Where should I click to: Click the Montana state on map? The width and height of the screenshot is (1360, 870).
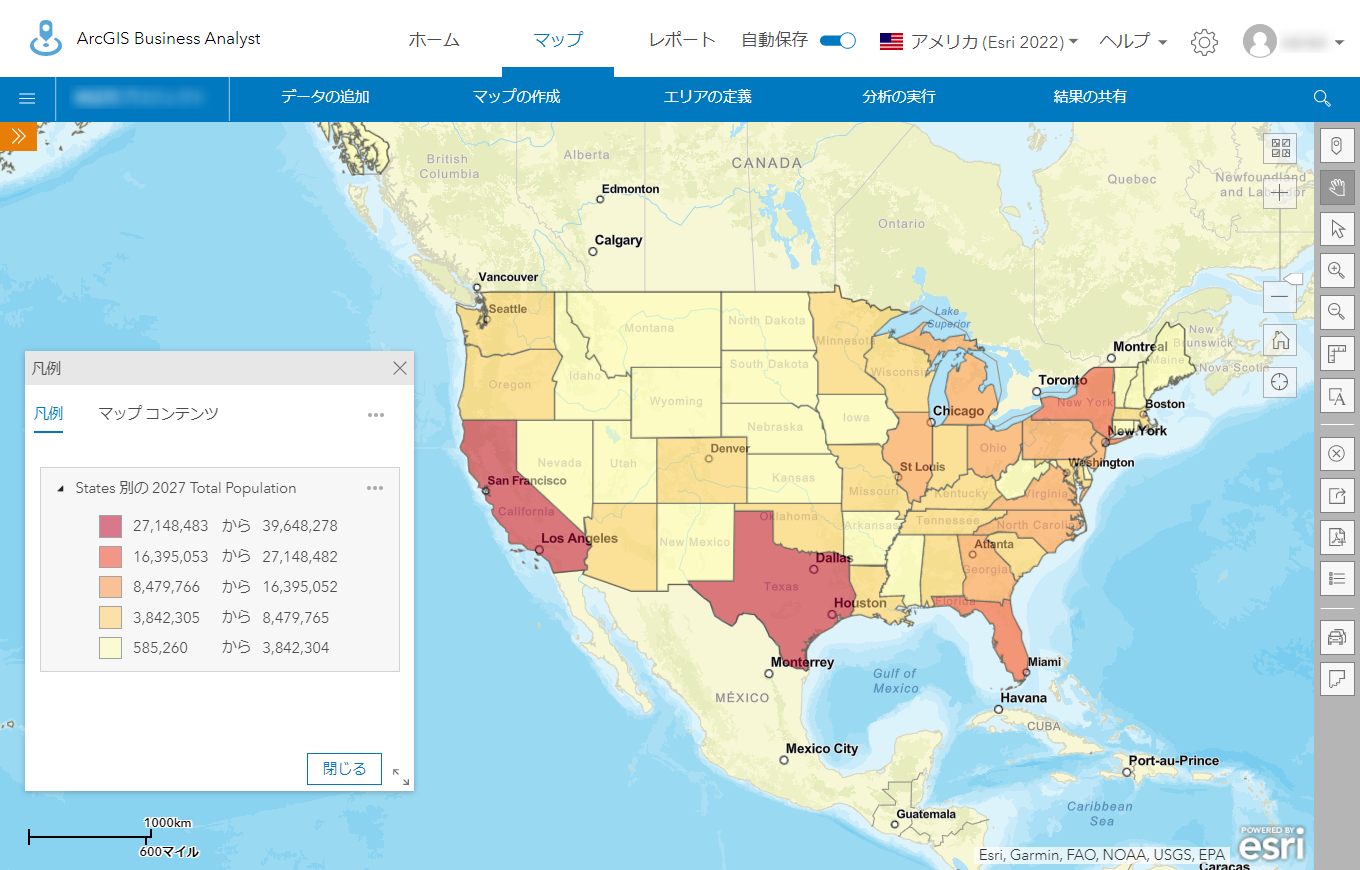point(648,328)
